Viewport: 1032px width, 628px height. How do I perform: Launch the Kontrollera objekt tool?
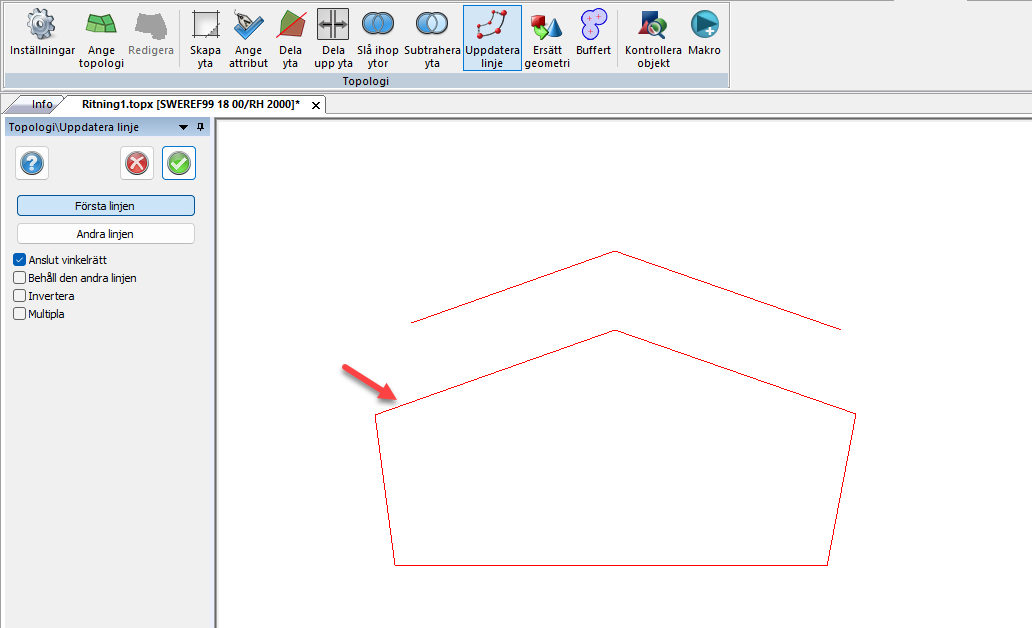point(653,40)
